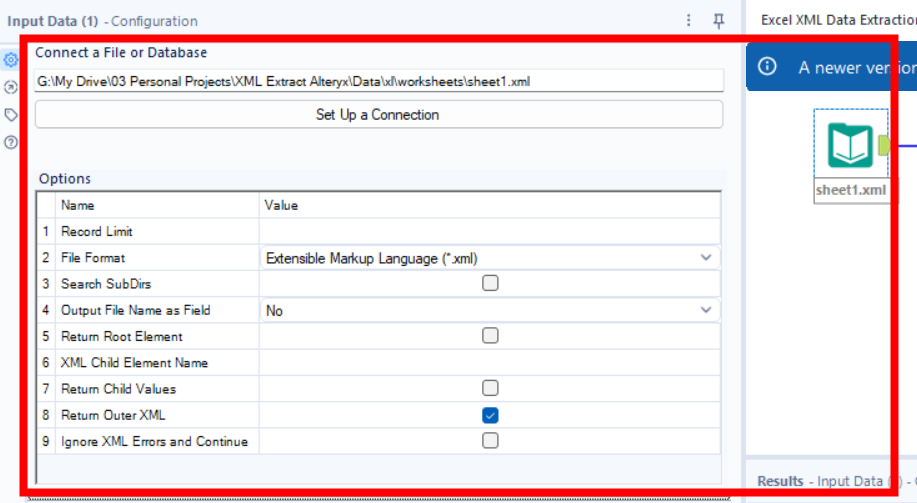Check the Return Child Values option
This screenshot has width=917, height=503.
pos(490,388)
